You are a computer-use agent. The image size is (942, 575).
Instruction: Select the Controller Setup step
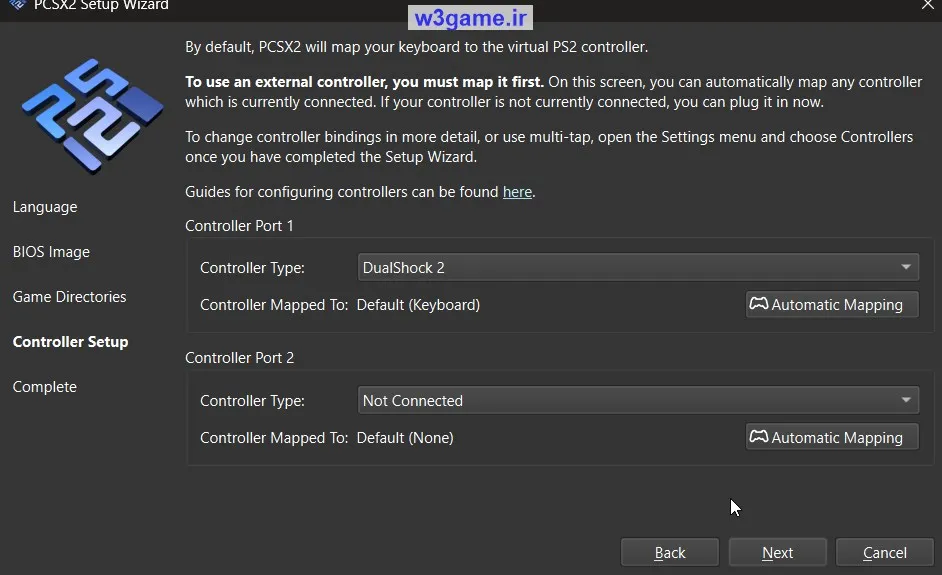70,342
